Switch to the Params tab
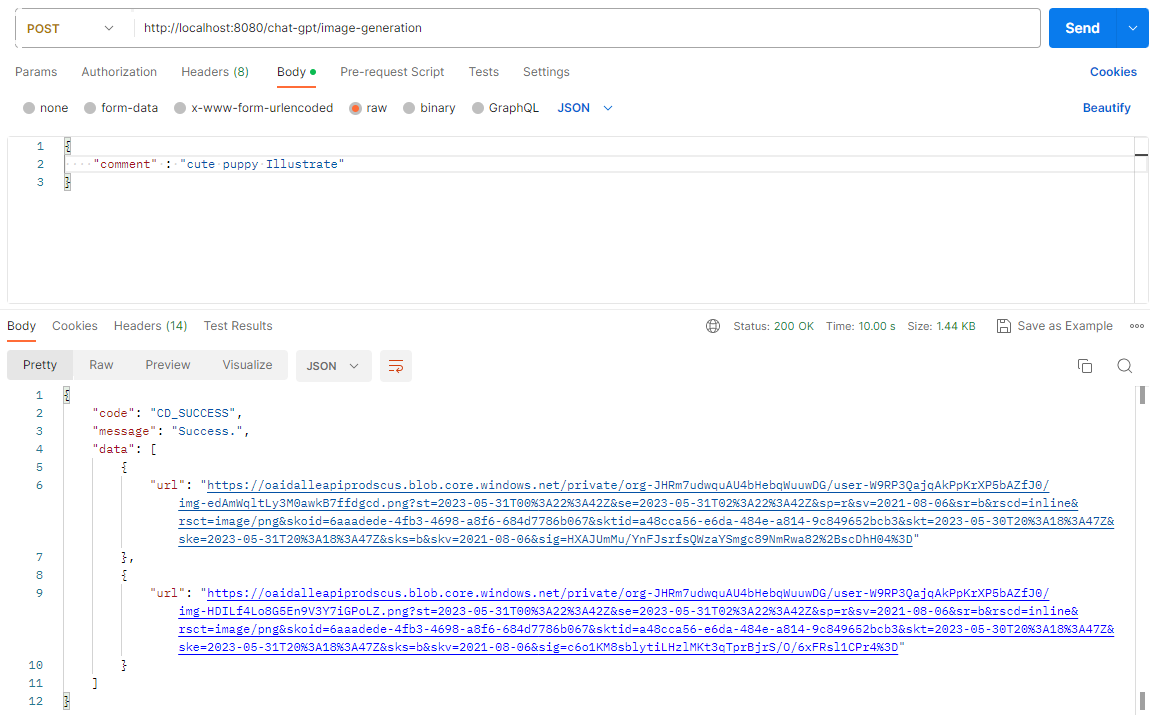Screen dimensions: 1150x715 pyautogui.click(x=36, y=72)
